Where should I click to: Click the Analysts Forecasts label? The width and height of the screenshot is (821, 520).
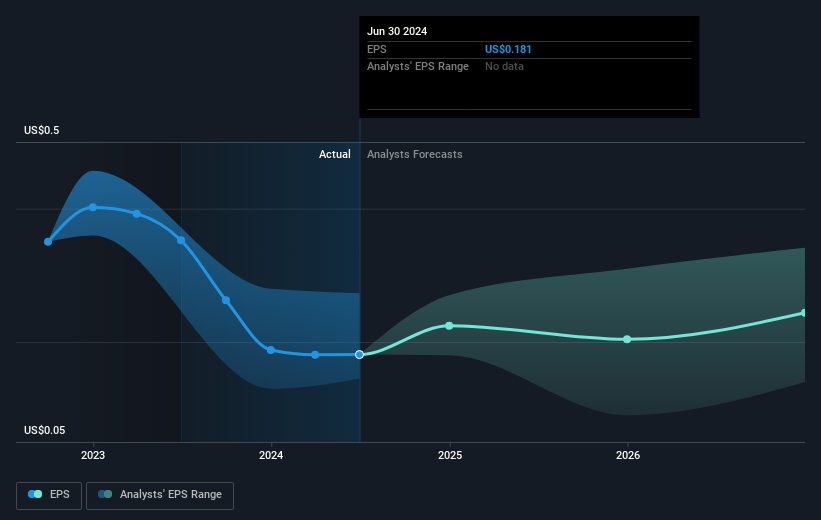pos(415,154)
